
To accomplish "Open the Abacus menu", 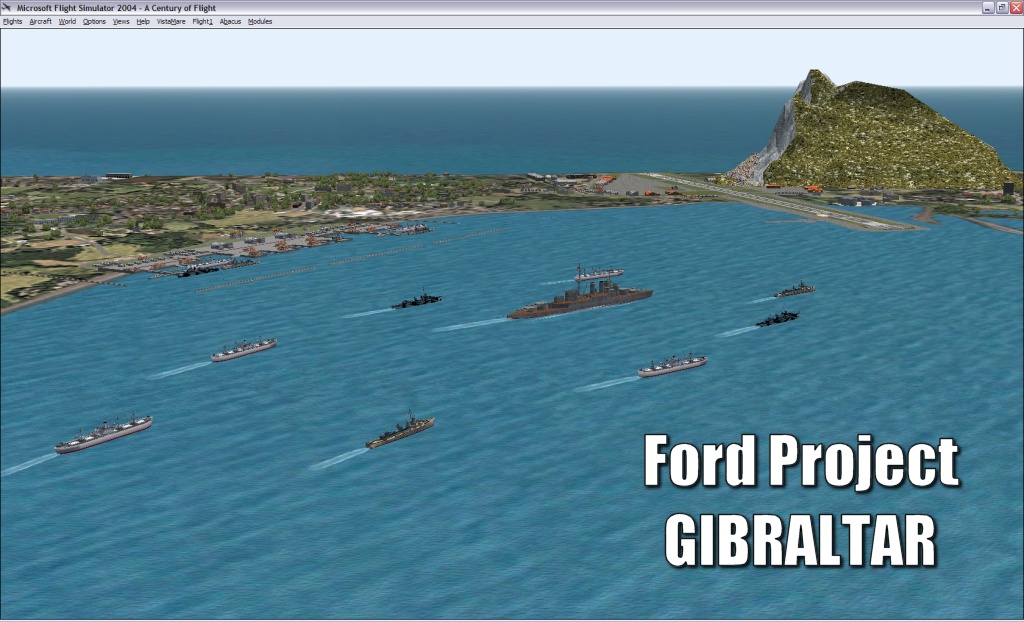I will coord(230,22).
